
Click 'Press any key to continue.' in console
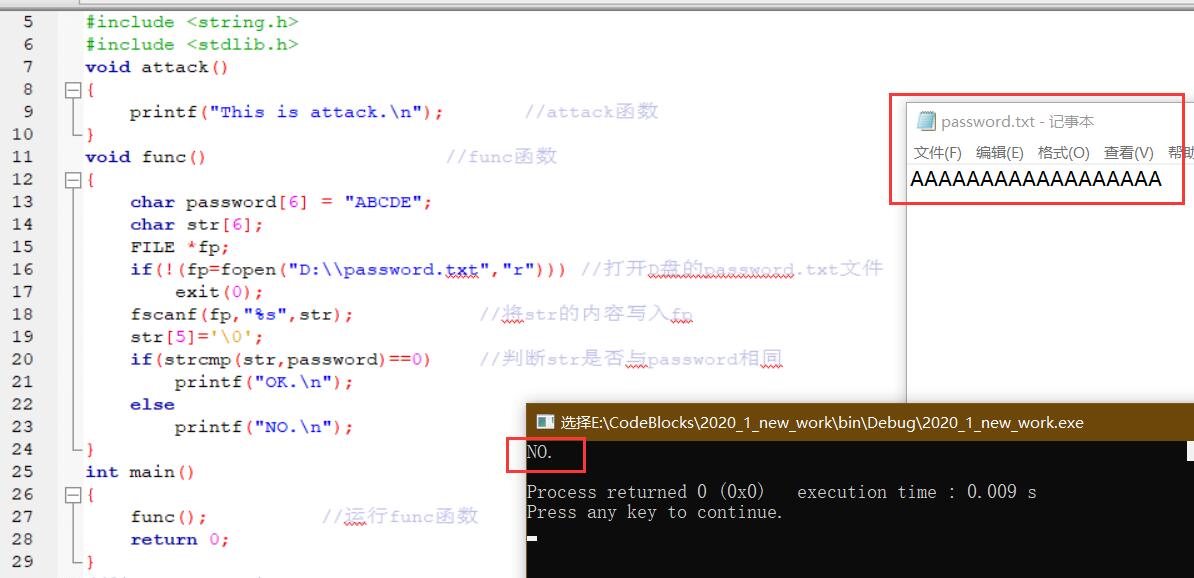tap(655, 512)
